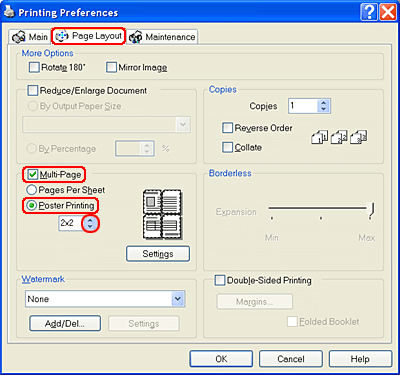Screen dimensions: 400x375
Task: Check the Mirror Image option
Action: point(111,67)
